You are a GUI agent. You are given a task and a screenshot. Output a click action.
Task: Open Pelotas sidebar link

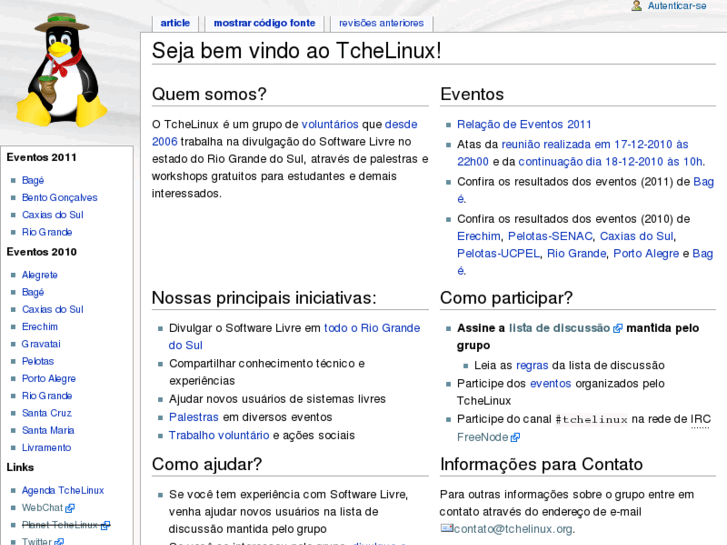[38, 361]
